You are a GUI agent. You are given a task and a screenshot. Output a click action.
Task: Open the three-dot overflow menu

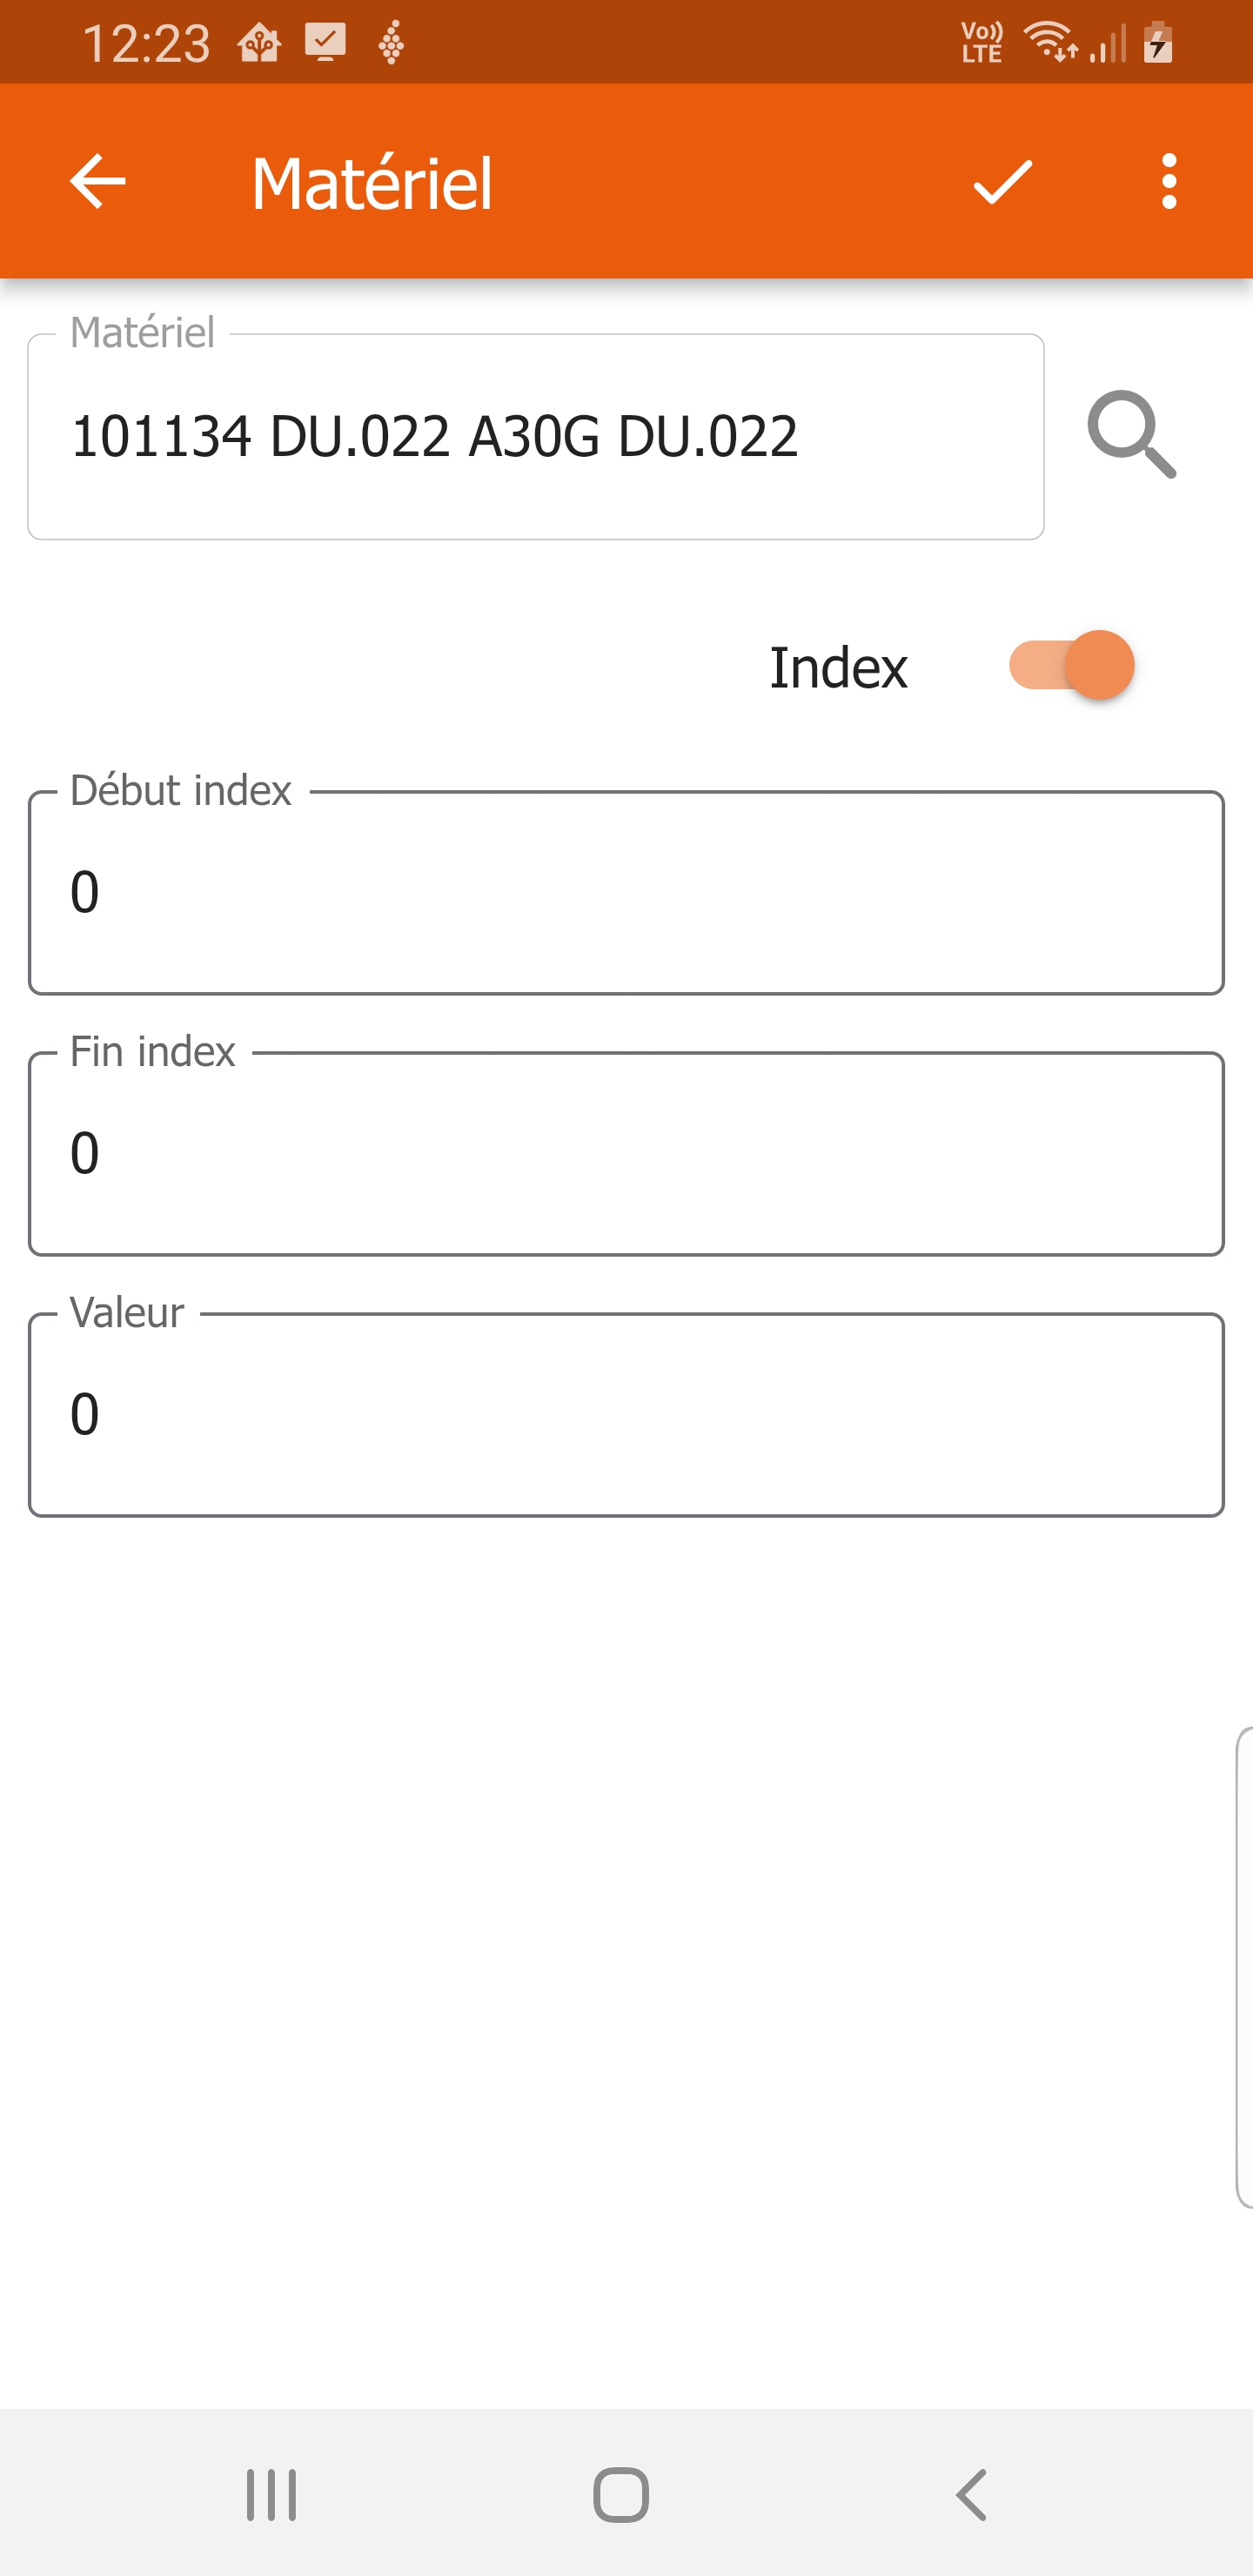point(1168,181)
